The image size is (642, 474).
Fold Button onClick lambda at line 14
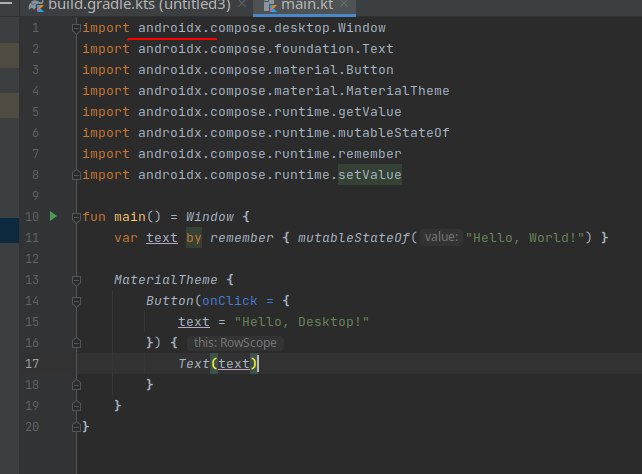click(76, 301)
